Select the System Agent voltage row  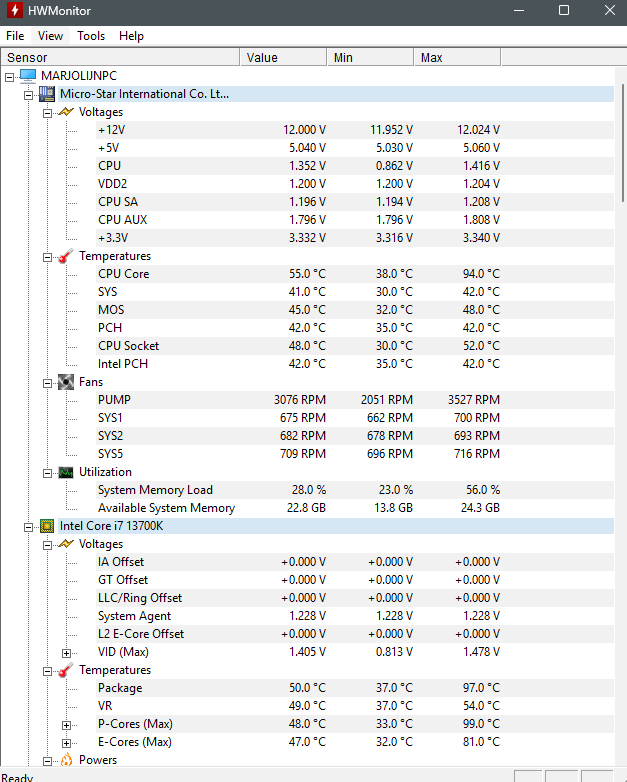[355, 615]
